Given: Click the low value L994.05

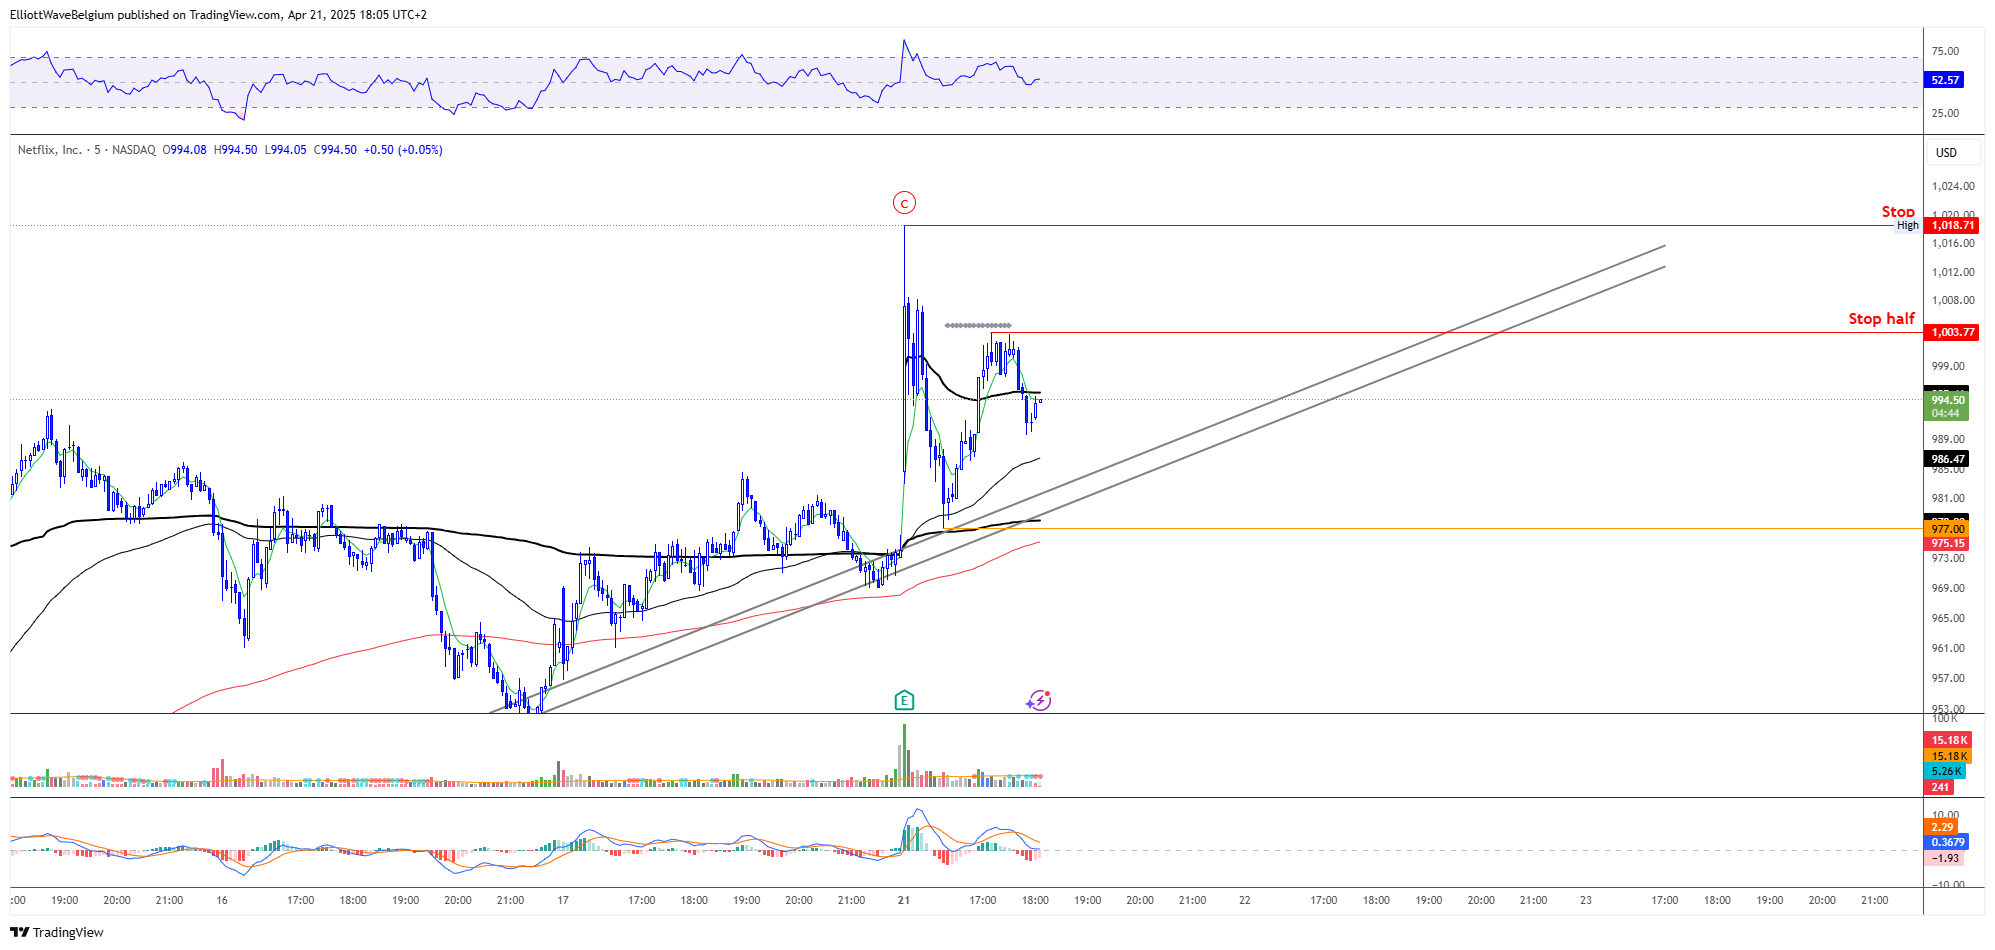Looking at the screenshot, I should click(286, 150).
